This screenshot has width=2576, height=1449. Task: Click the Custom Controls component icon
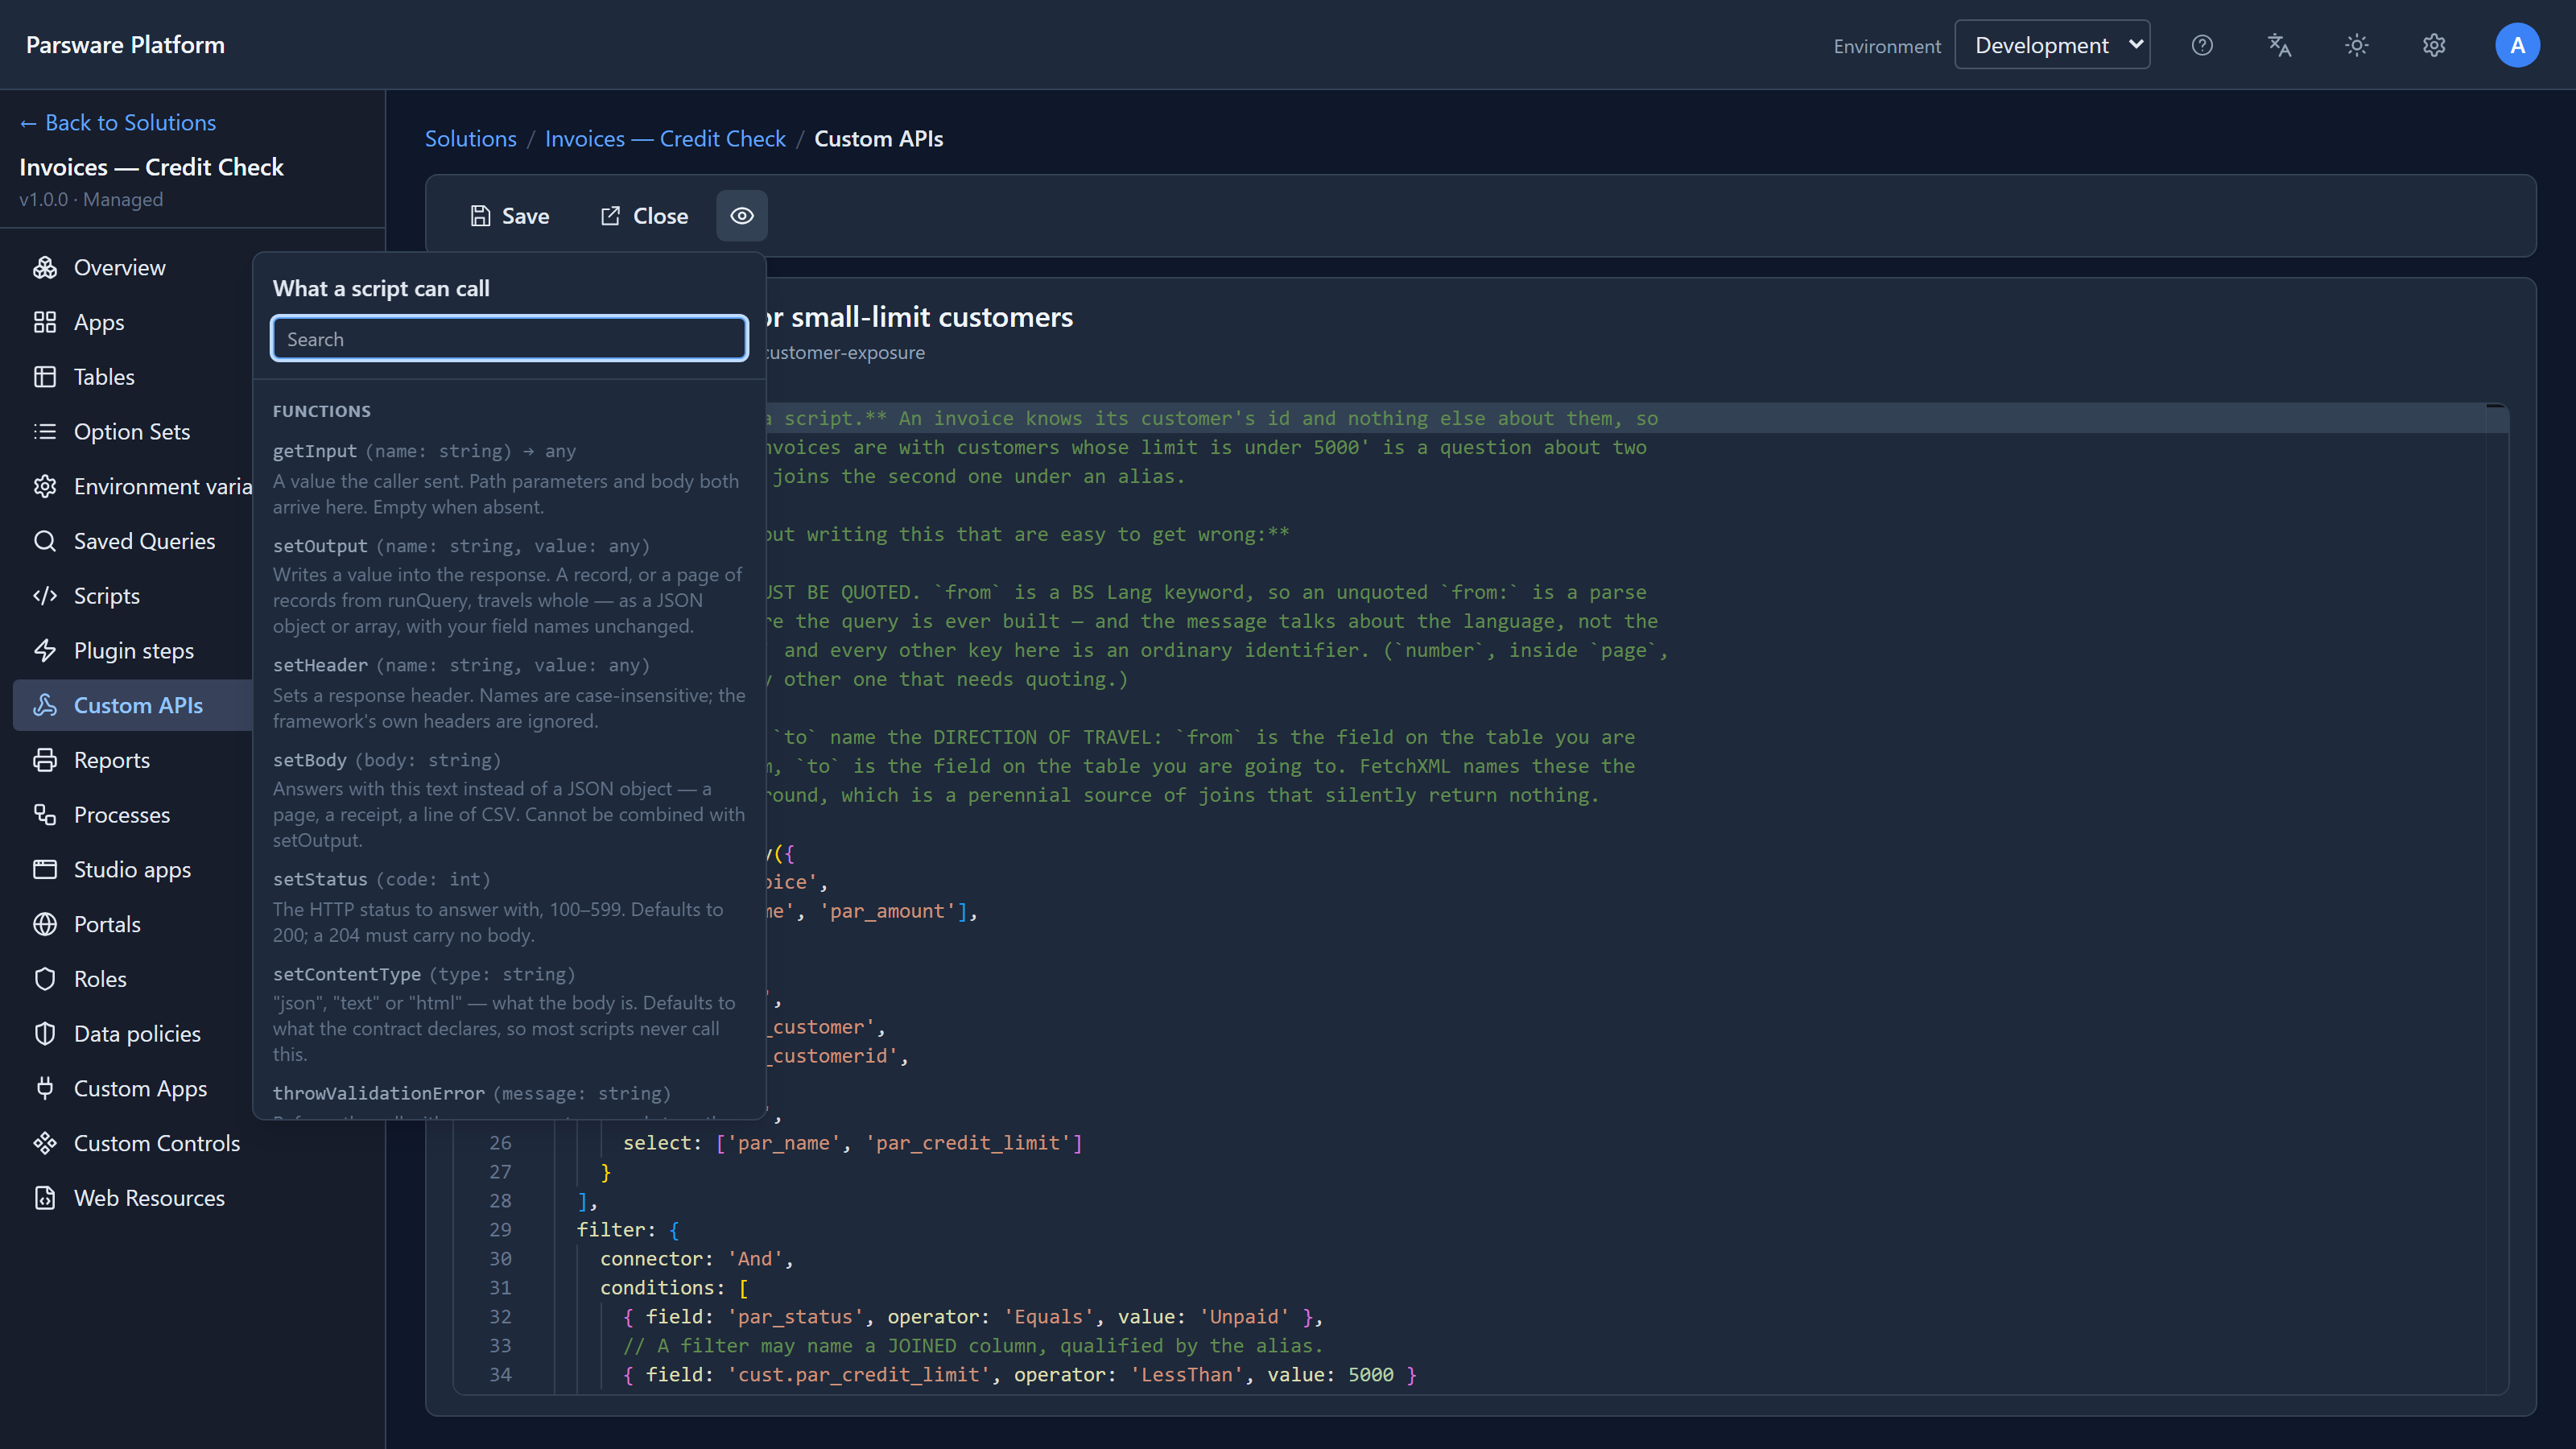point(45,1143)
